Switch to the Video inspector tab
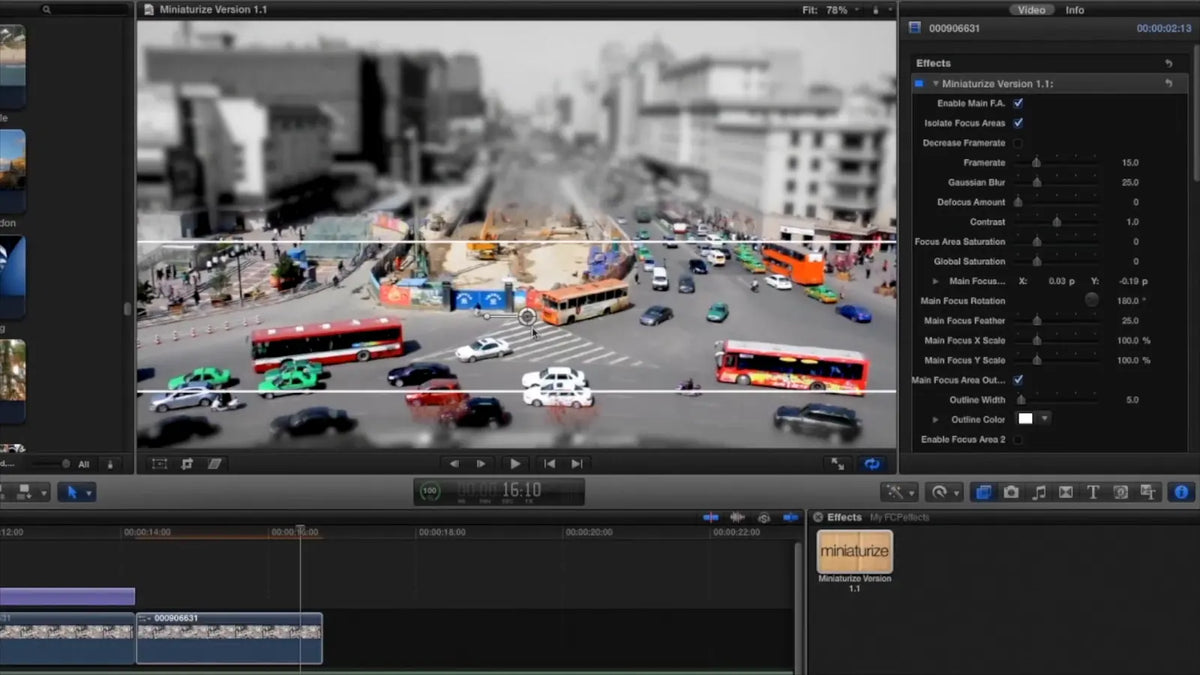Screen dimensions: 1200x675 tap(1031, 10)
